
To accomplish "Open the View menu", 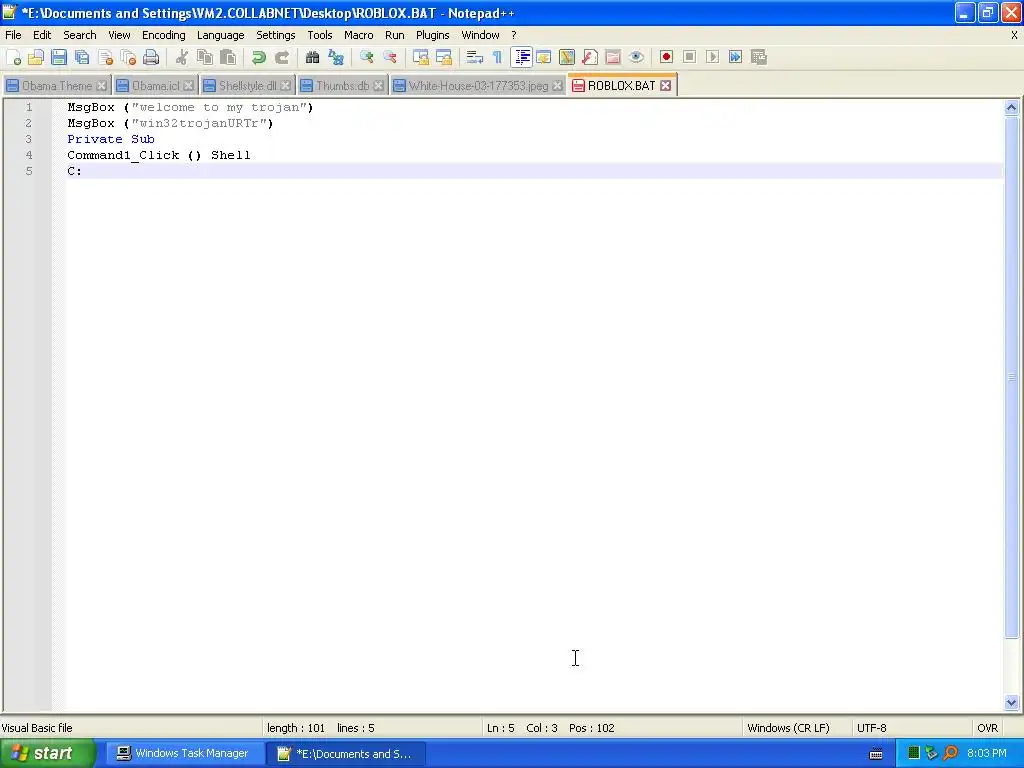I will [x=119, y=35].
